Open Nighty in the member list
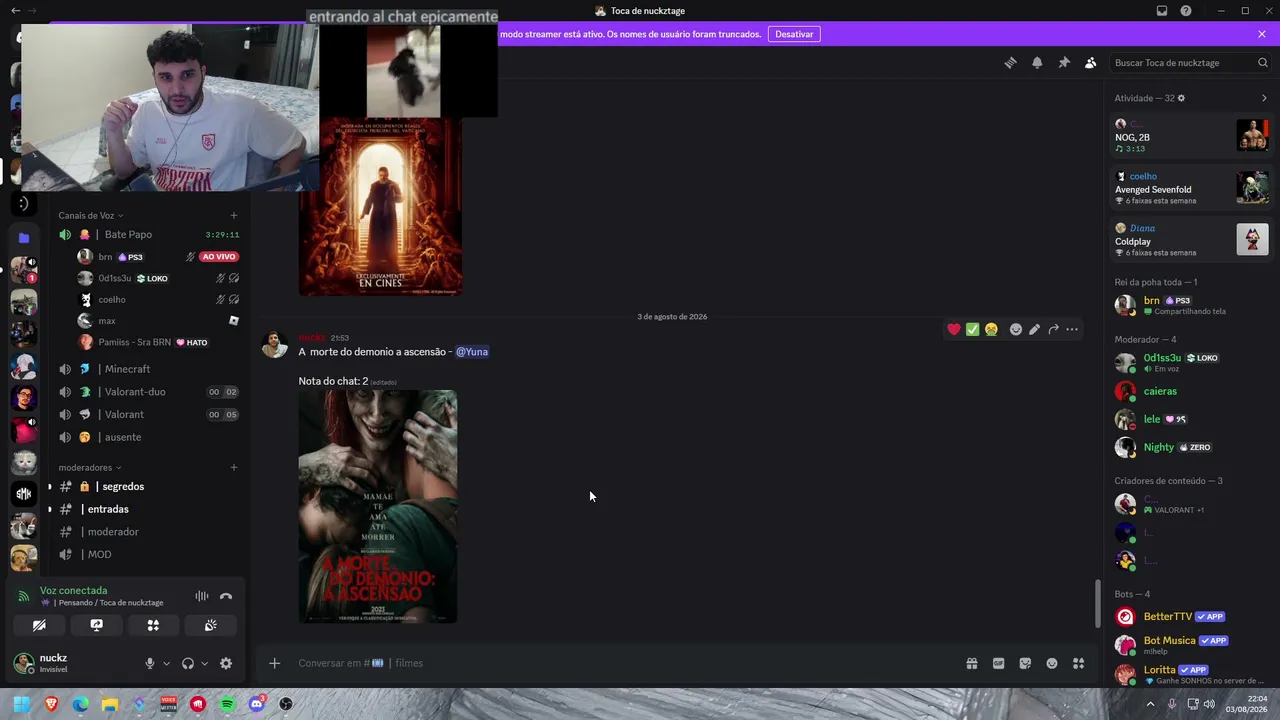This screenshot has width=1280, height=720. [1191, 447]
